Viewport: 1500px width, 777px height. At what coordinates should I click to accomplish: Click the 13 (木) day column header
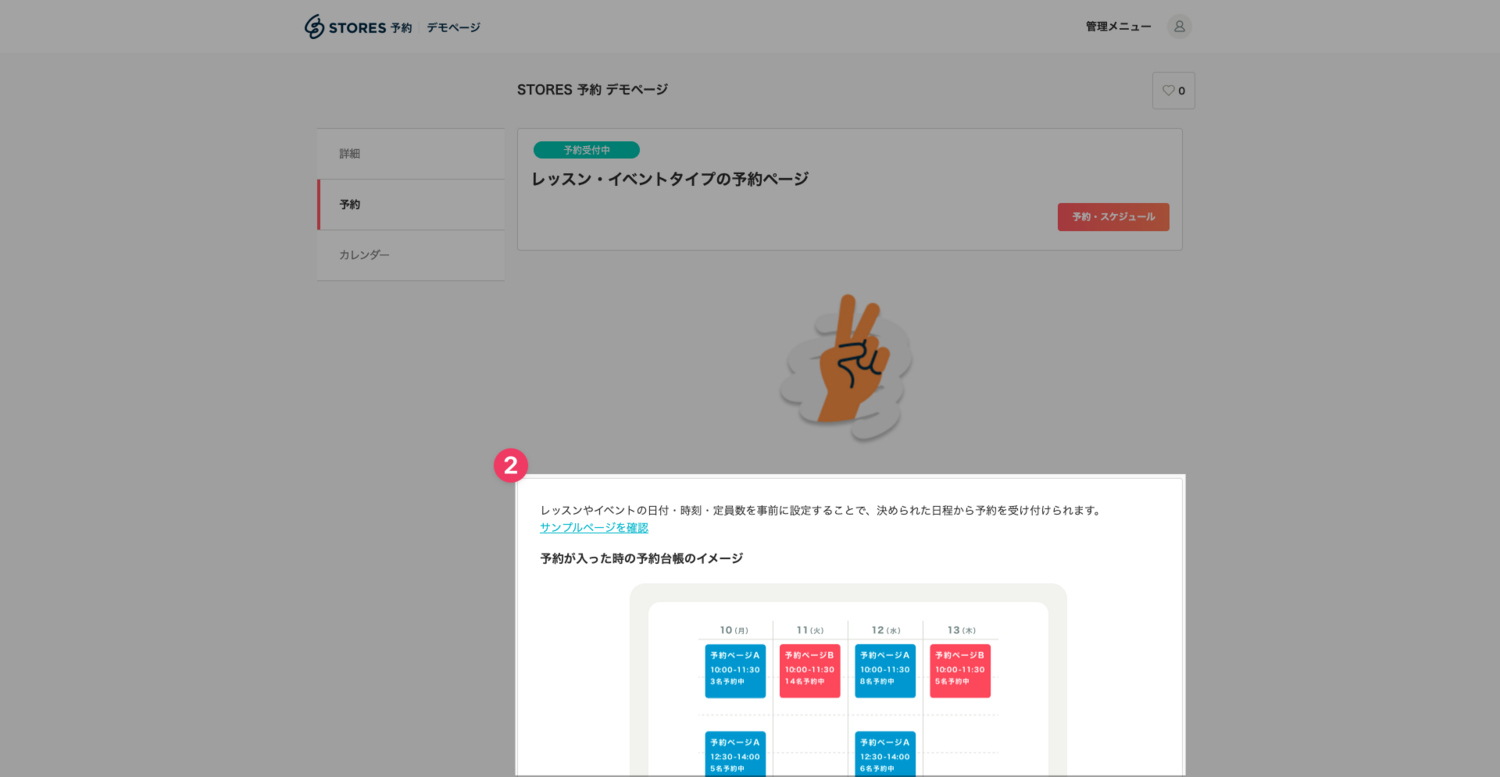960,630
